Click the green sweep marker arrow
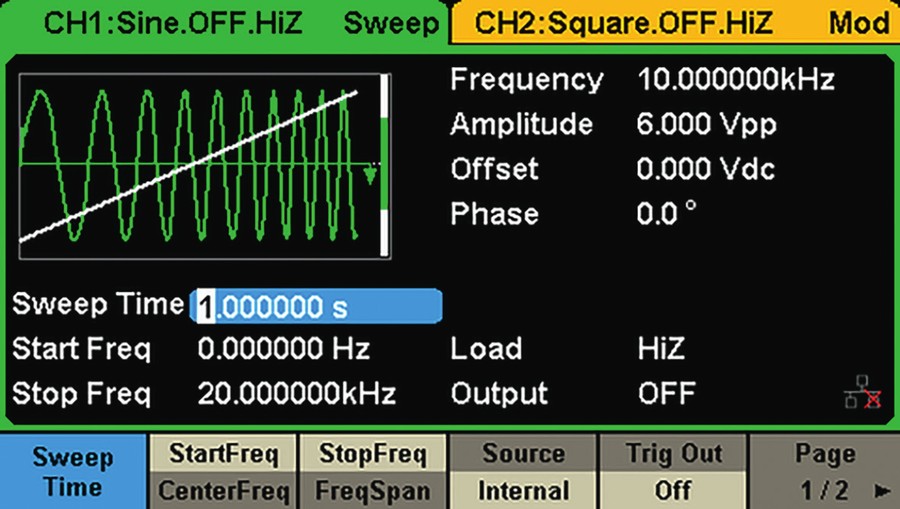900x509 pixels. (x=371, y=174)
